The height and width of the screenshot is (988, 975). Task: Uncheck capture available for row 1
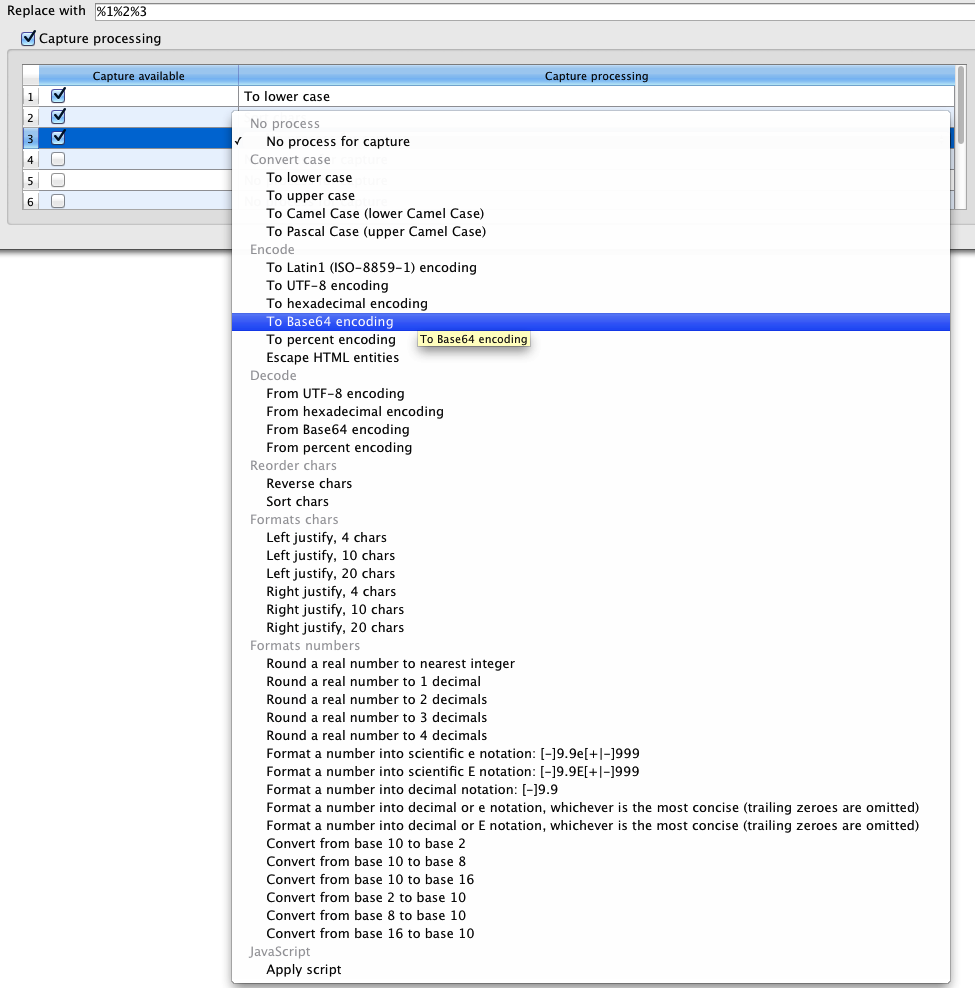pyautogui.click(x=58, y=96)
